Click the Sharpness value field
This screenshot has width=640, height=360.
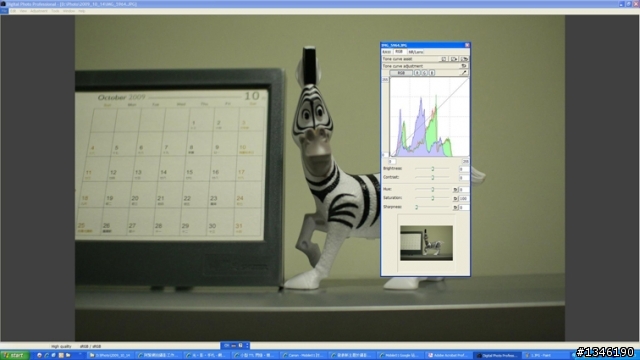point(464,207)
